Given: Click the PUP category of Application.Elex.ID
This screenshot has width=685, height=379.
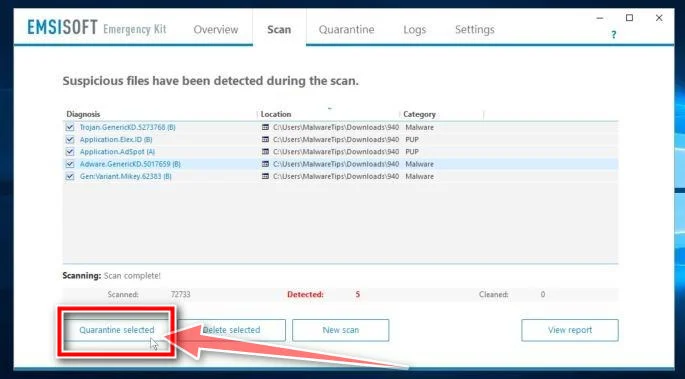Looking at the screenshot, I should (x=412, y=139).
